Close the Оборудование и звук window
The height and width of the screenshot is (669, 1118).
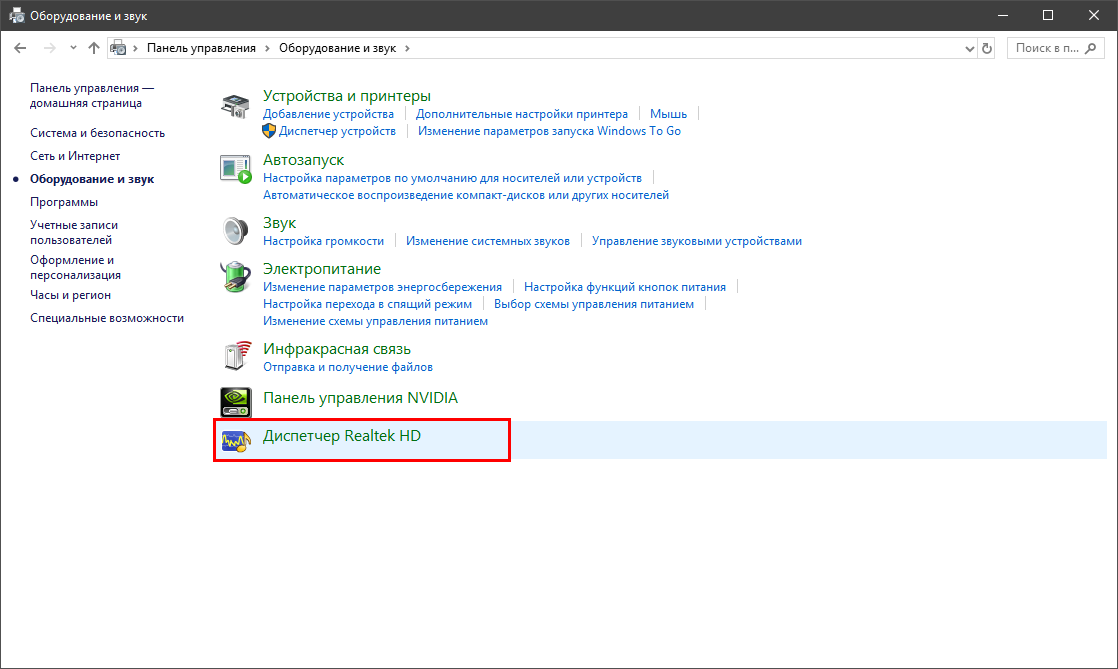click(1094, 15)
